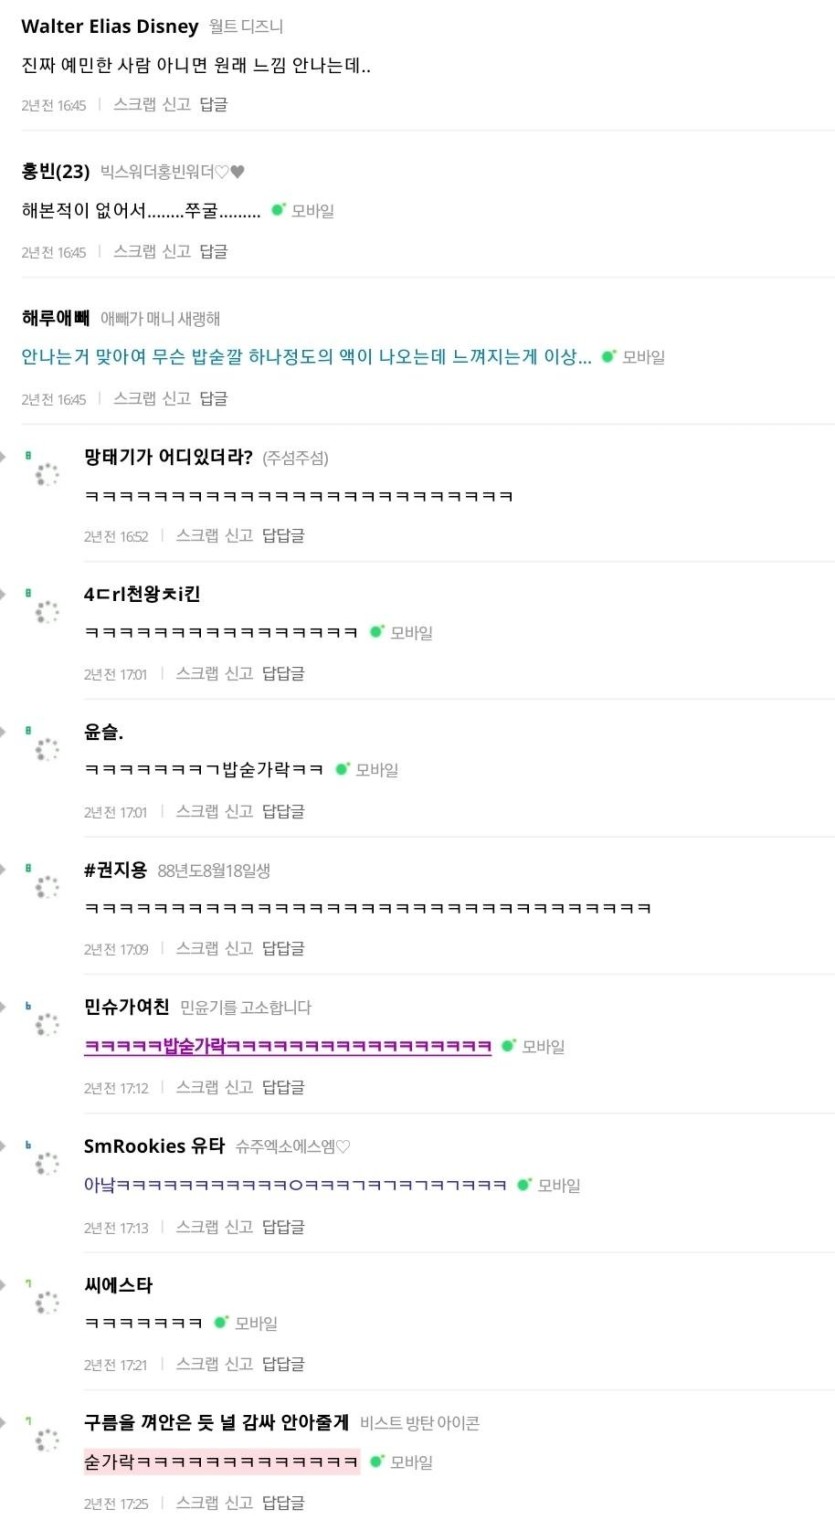This screenshot has height=1520, width=835.
Task: Open Walter Elias Disney's username profile
Action: coord(110,26)
